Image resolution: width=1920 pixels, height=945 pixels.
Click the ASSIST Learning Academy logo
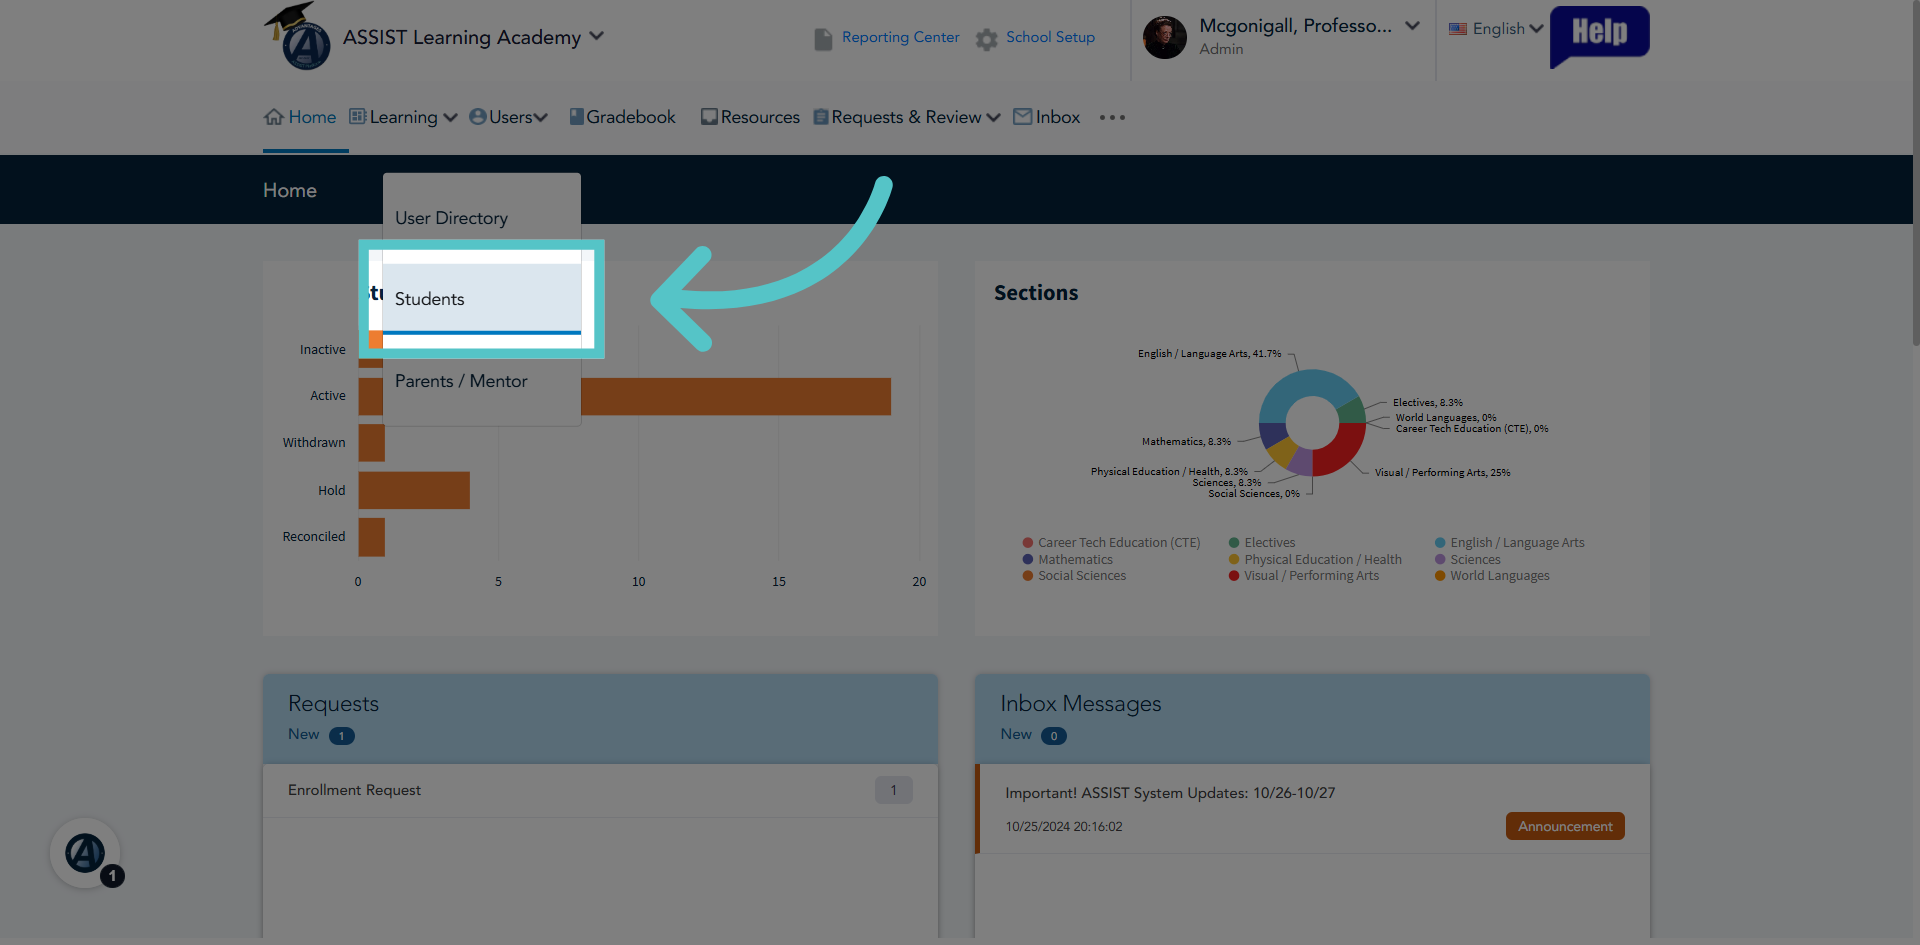(x=298, y=36)
